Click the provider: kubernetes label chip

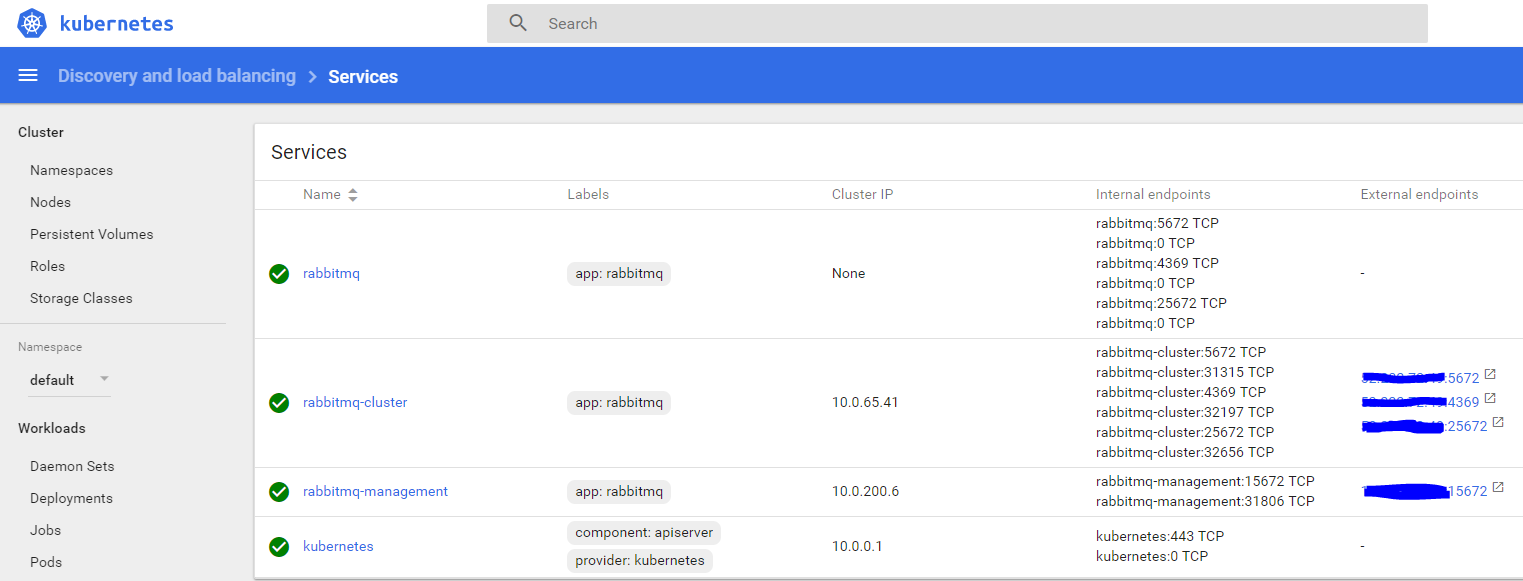pos(640,561)
